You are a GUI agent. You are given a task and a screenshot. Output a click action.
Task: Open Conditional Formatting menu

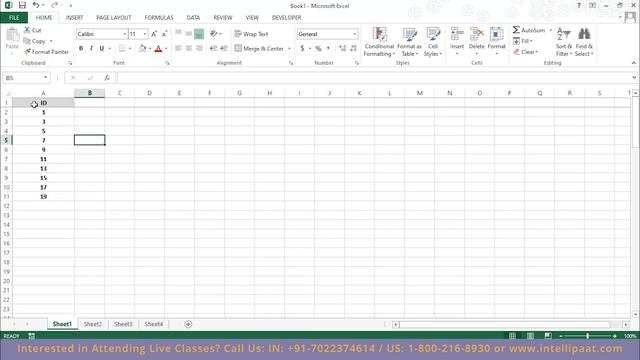point(379,42)
